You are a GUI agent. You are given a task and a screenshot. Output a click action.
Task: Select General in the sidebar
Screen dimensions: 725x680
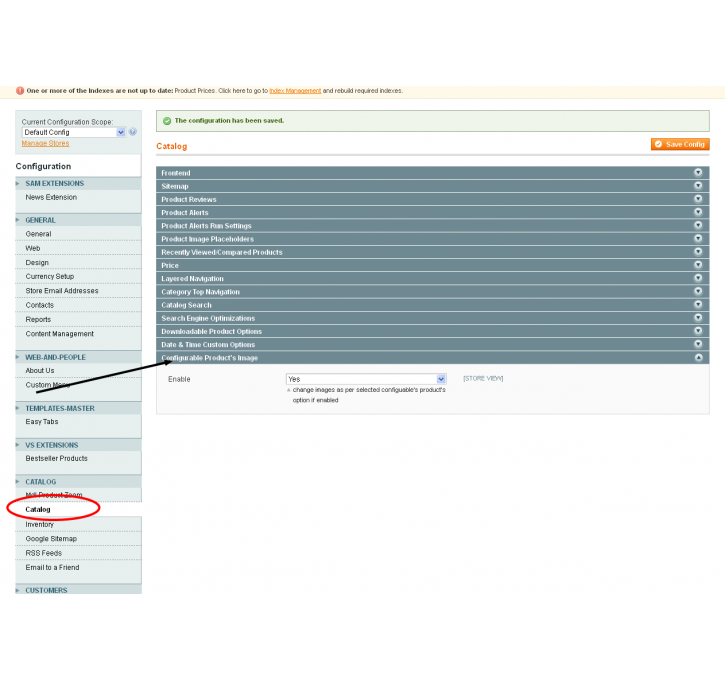[x=38, y=234]
